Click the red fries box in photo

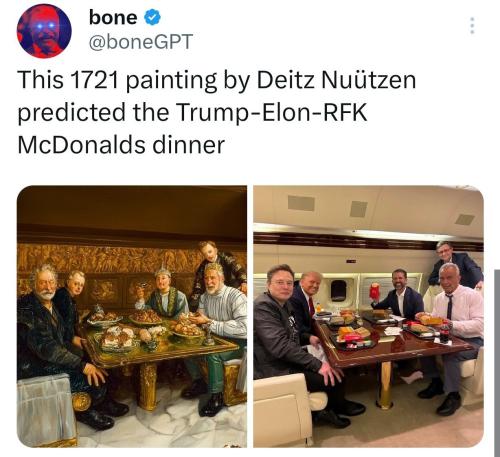click(x=375, y=290)
